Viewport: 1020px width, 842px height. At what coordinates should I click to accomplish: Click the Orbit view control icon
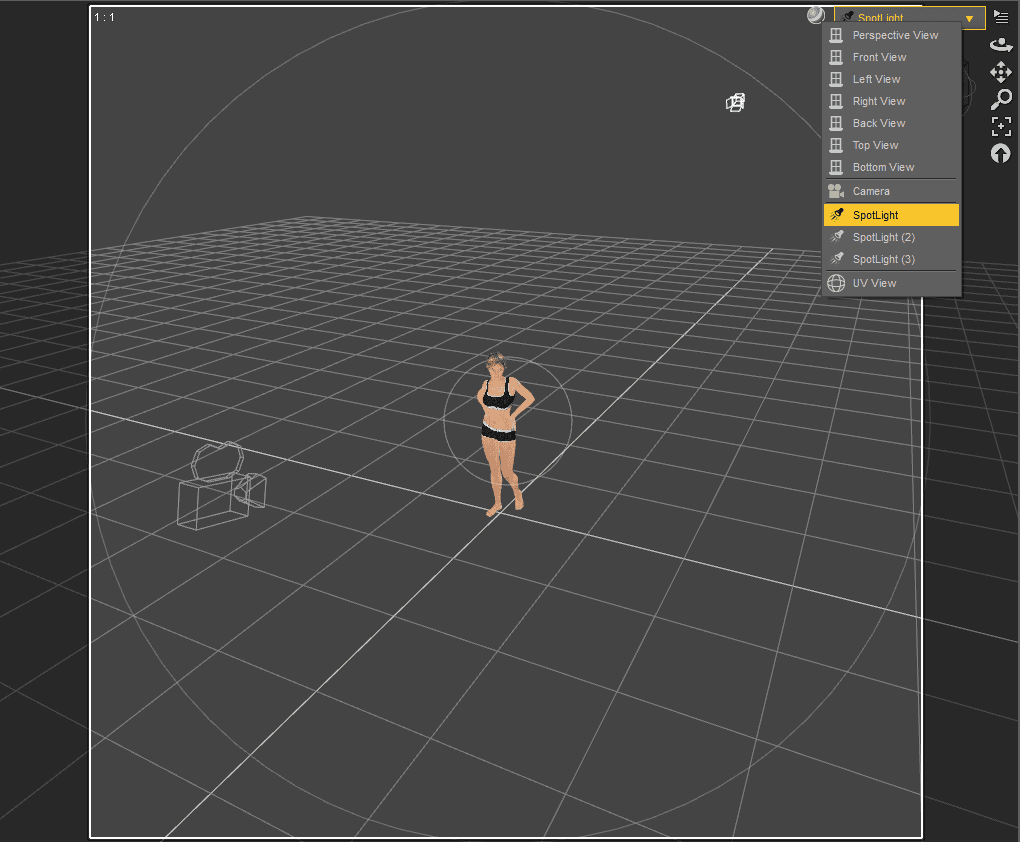(1001, 45)
